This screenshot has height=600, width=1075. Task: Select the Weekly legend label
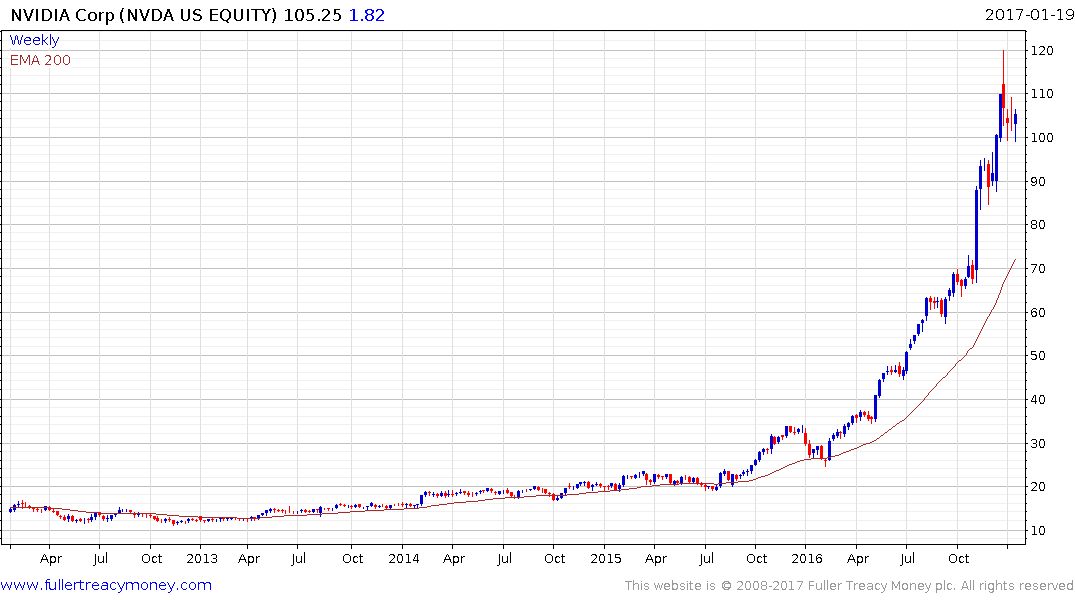[34, 40]
